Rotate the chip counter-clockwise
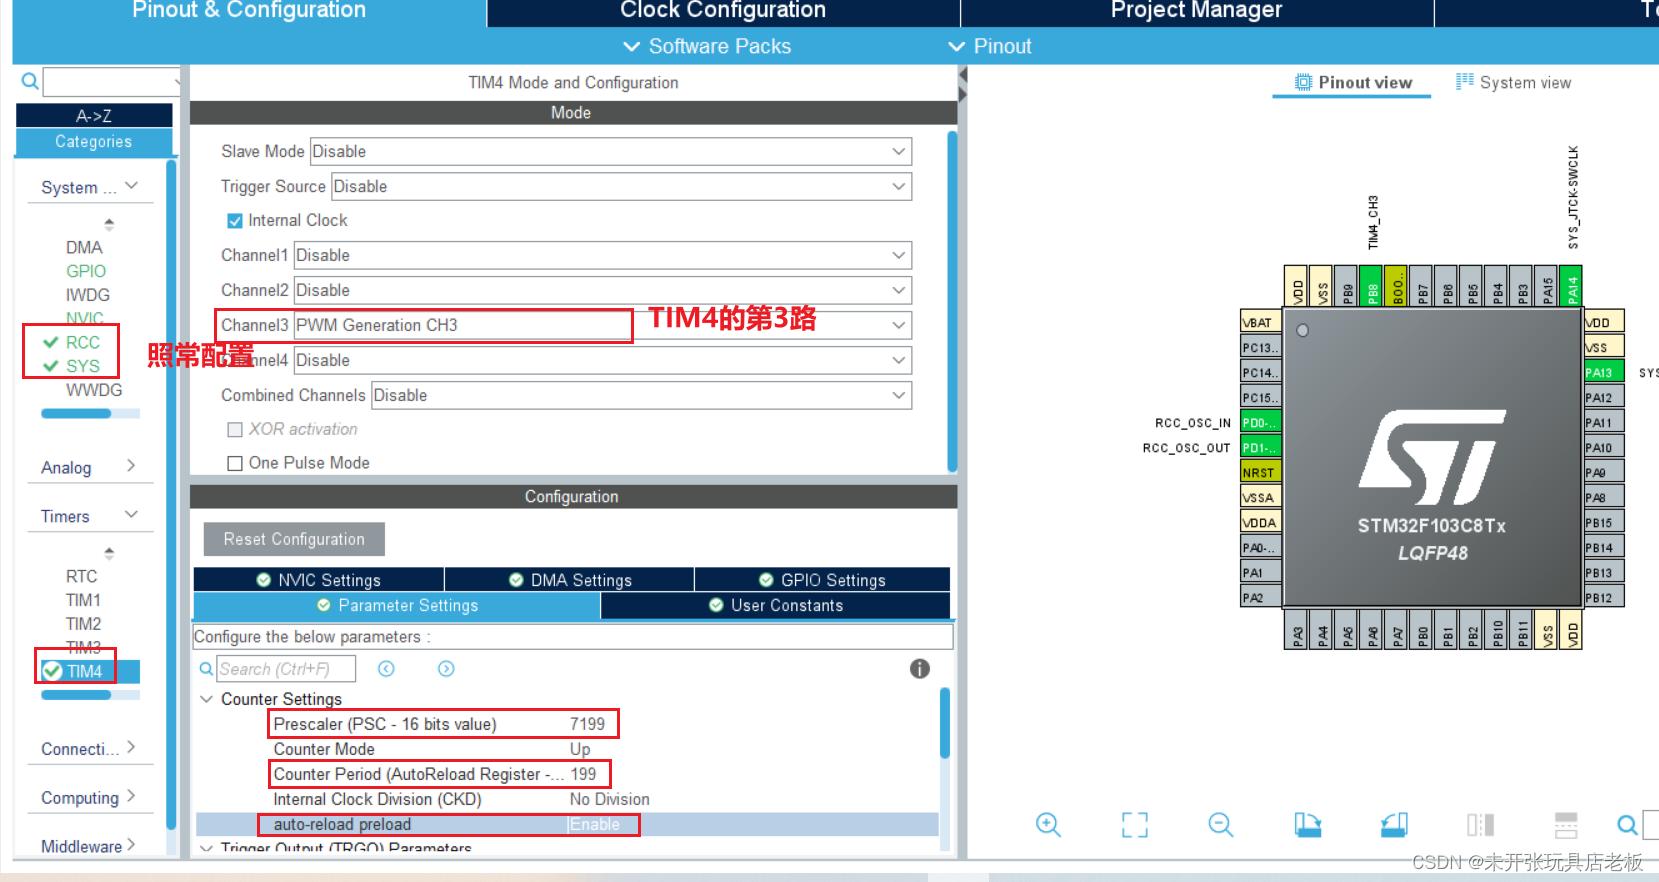The image size is (1659, 882). pyautogui.click(x=1394, y=824)
